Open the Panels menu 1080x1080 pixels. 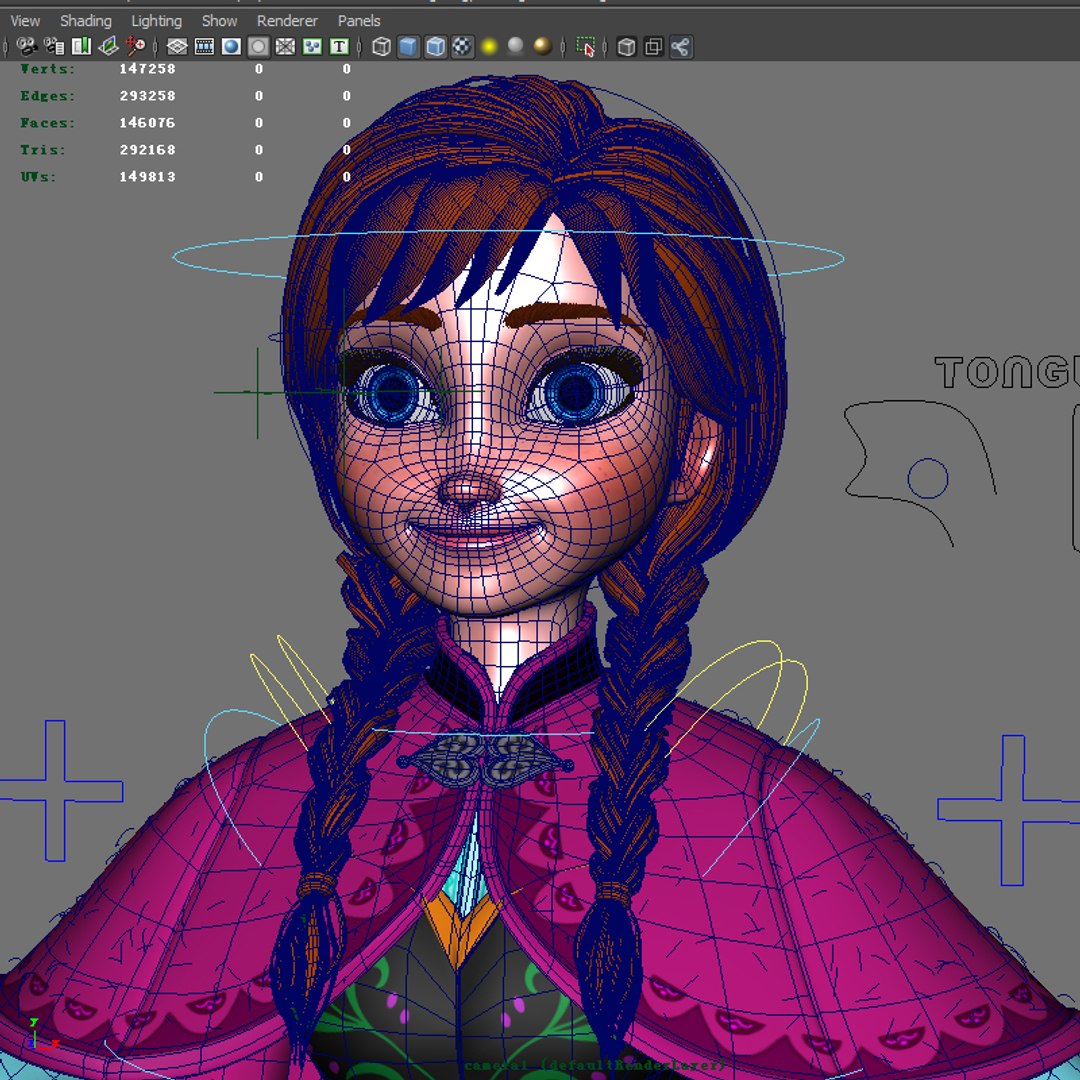point(359,21)
